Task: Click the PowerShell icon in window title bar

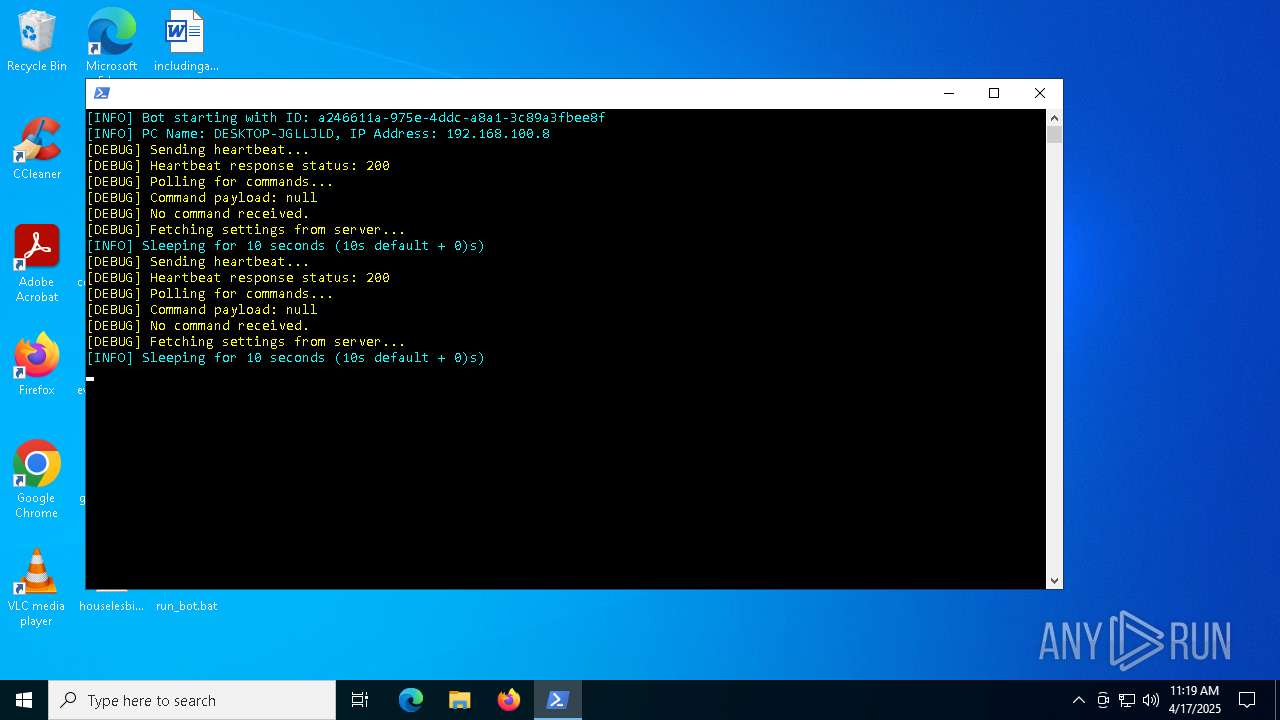Action: (x=102, y=93)
